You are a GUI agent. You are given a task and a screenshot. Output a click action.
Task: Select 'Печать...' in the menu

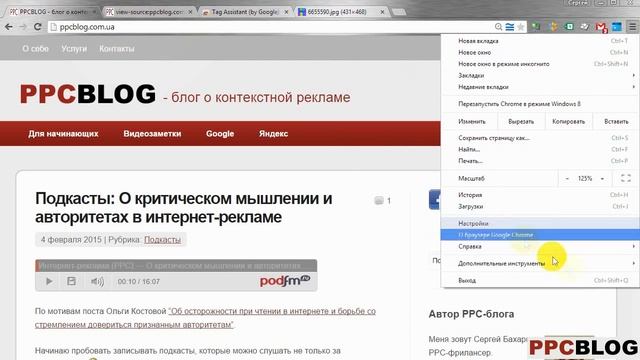click(x=540, y=161)
